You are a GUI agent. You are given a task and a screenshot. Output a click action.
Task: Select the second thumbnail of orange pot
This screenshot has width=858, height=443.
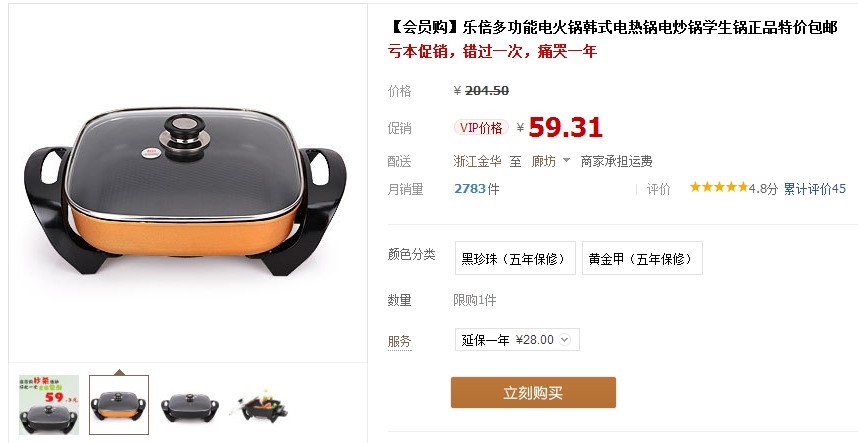click(x=119, y=405)
